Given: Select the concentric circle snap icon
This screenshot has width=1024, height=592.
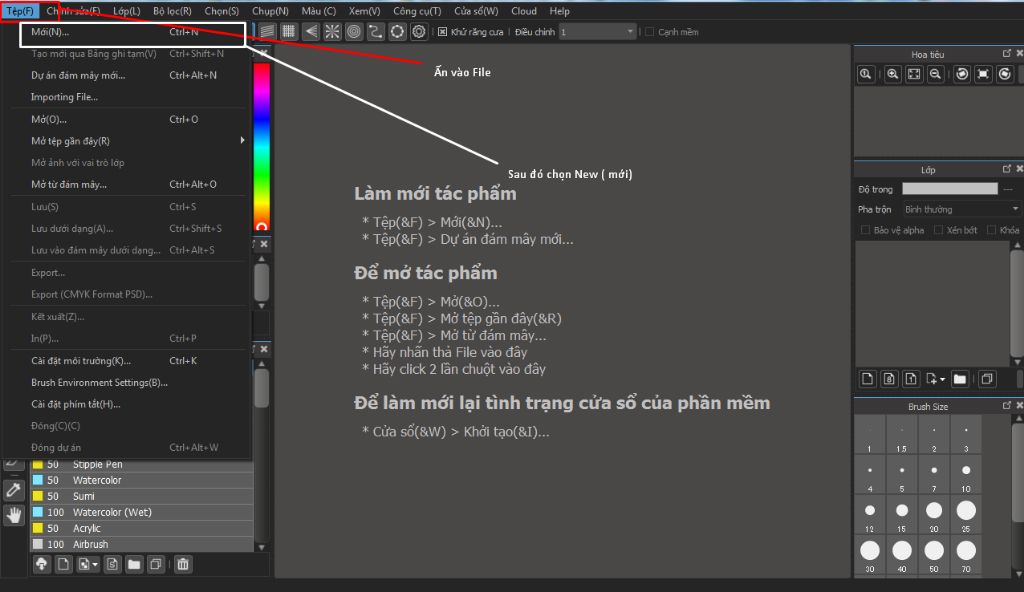Looking at the screenshot, I should click(354, 31).
